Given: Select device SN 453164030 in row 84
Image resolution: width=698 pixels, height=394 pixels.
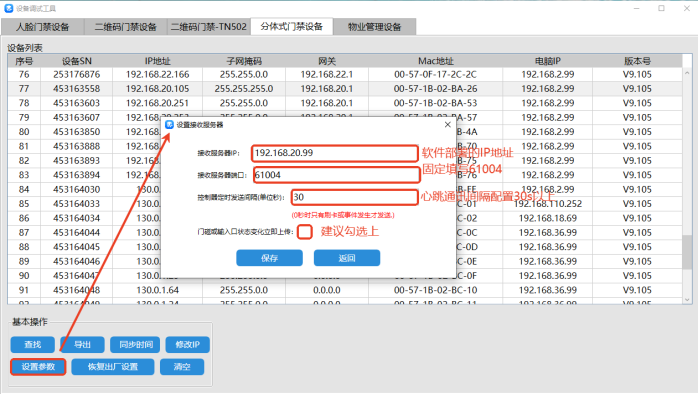Looking at the screenshot, I should pos(77,189).
